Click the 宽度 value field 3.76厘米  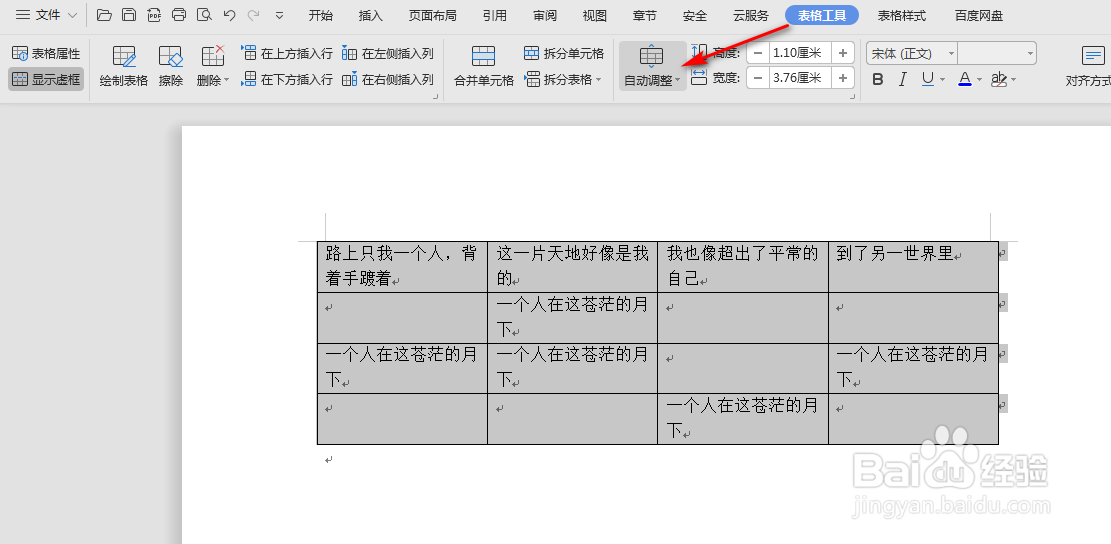(x=801, y=78)
